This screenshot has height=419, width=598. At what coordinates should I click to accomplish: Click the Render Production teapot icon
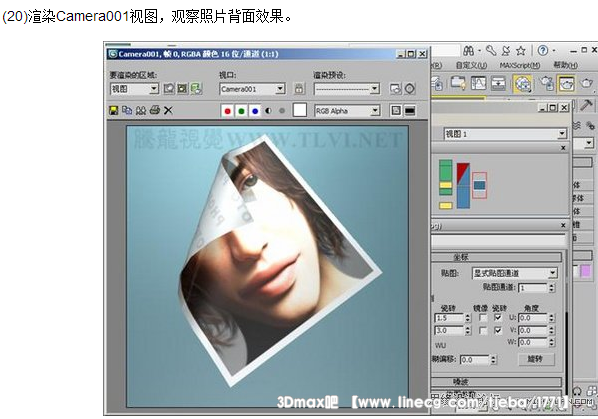(x=587, y=83)
